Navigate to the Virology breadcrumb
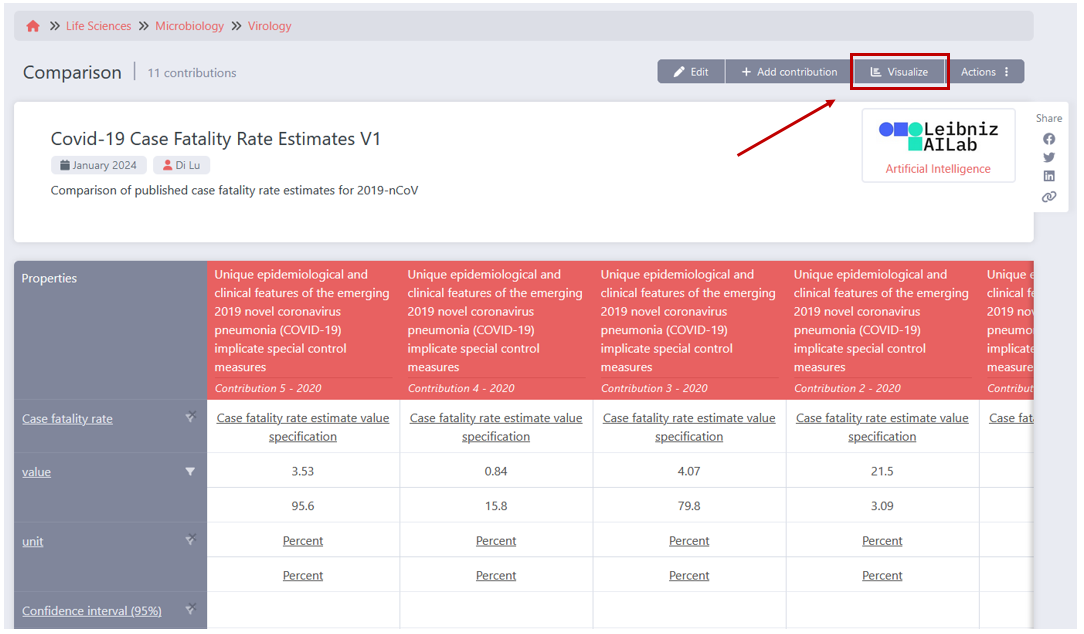 pos(269,25)
